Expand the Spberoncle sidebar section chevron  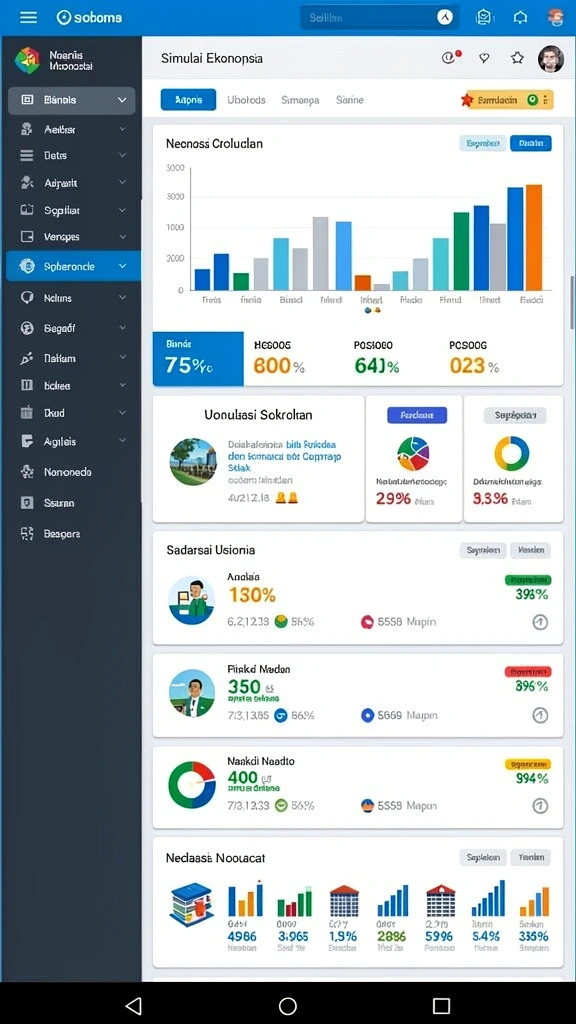[122, 266]
